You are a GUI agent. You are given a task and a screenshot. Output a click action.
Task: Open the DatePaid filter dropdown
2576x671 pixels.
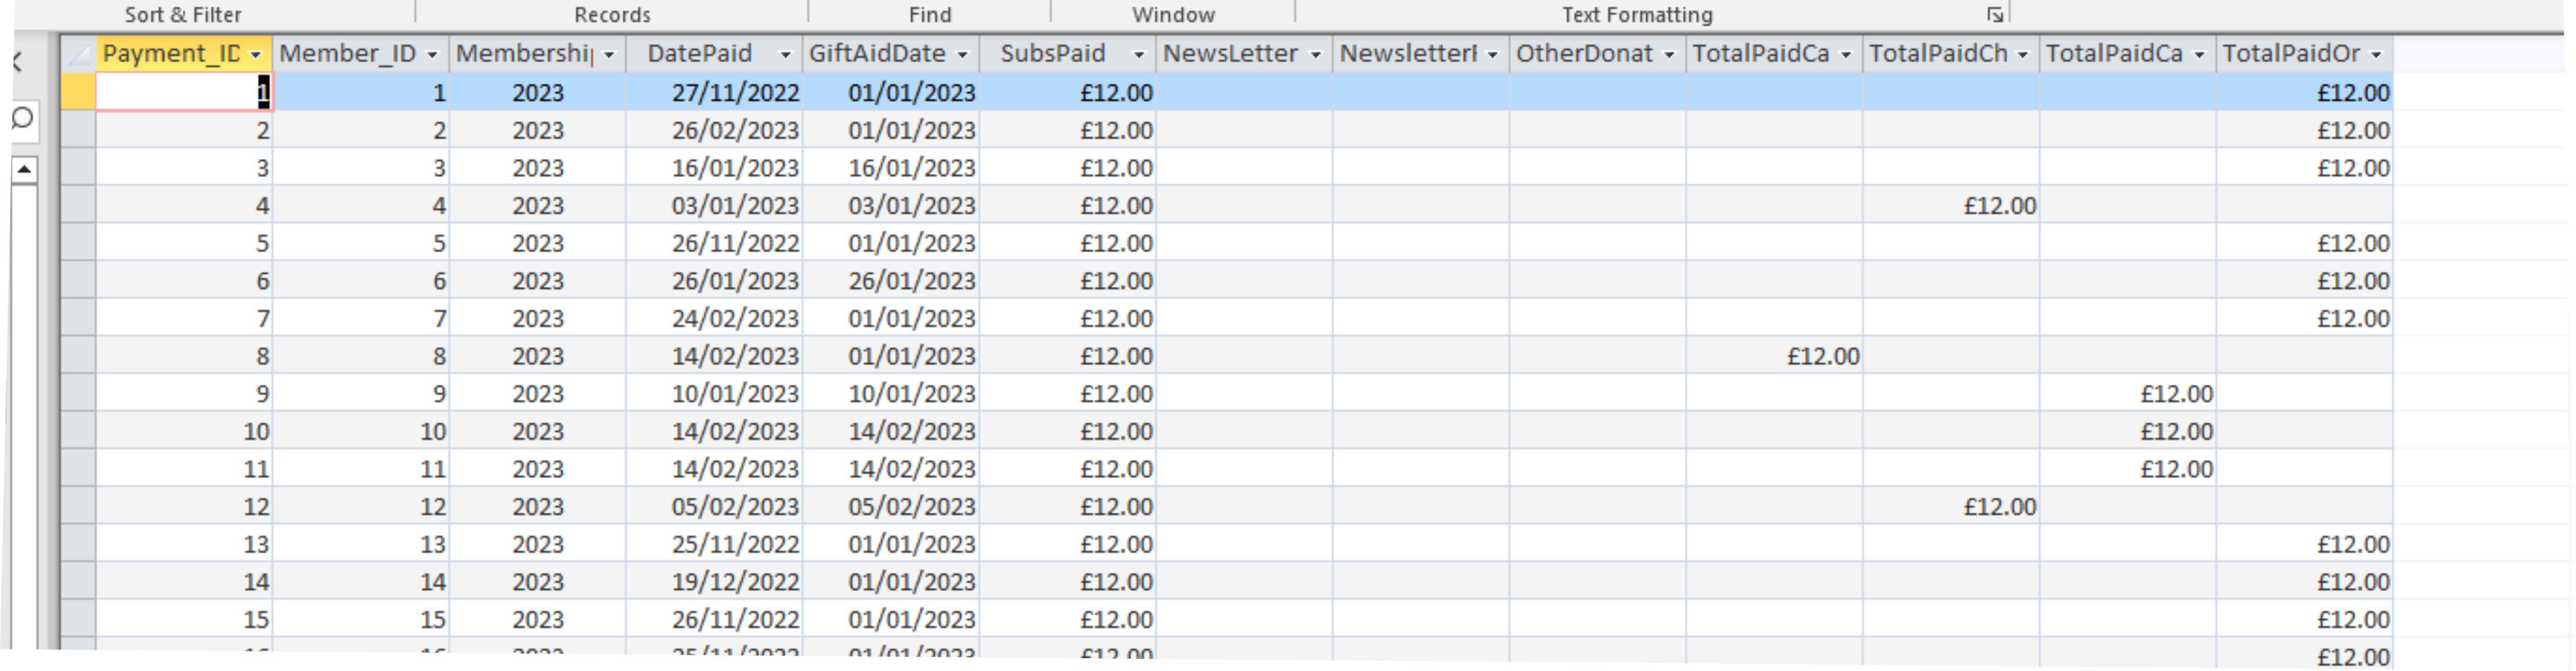[786, 55]
